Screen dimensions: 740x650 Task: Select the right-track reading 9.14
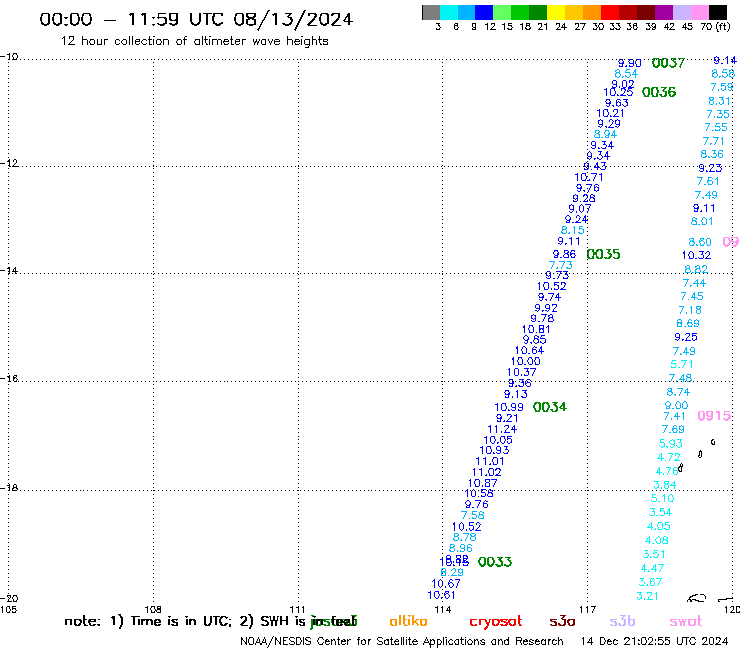pyautogui.click(x=725, y=60)
